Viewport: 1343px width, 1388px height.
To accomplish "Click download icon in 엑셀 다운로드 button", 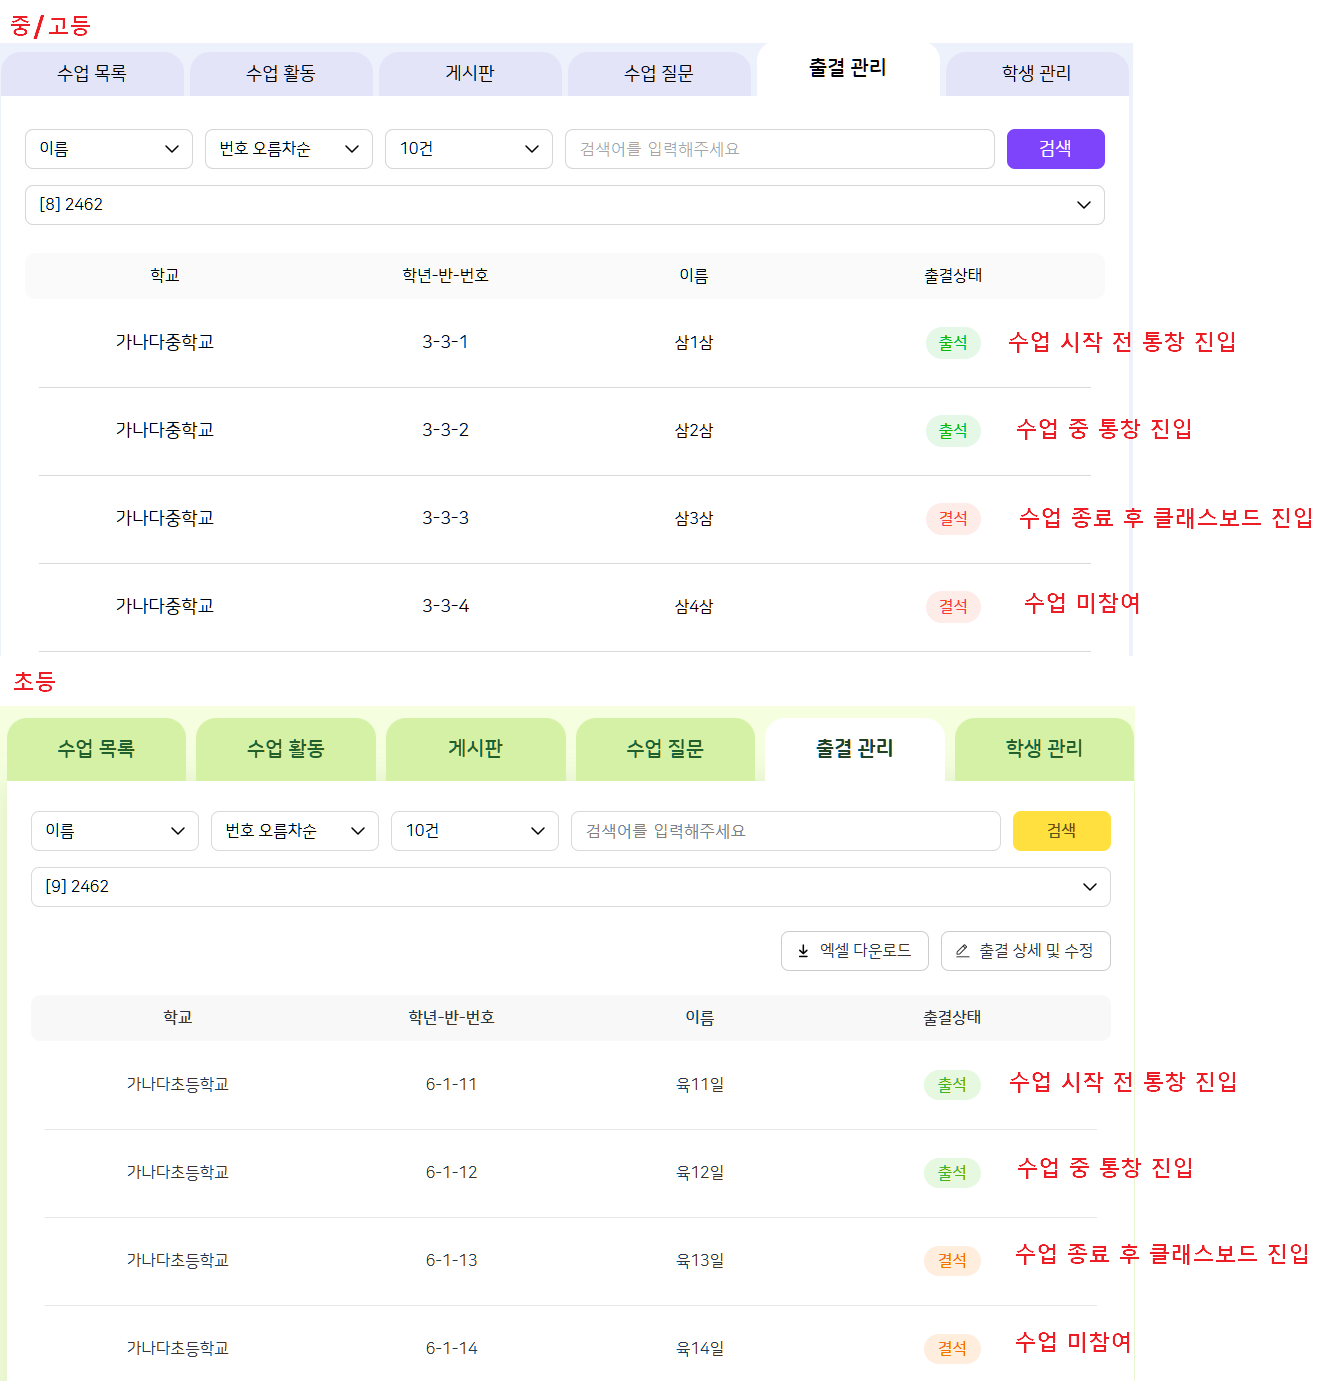I will point(803,951).
